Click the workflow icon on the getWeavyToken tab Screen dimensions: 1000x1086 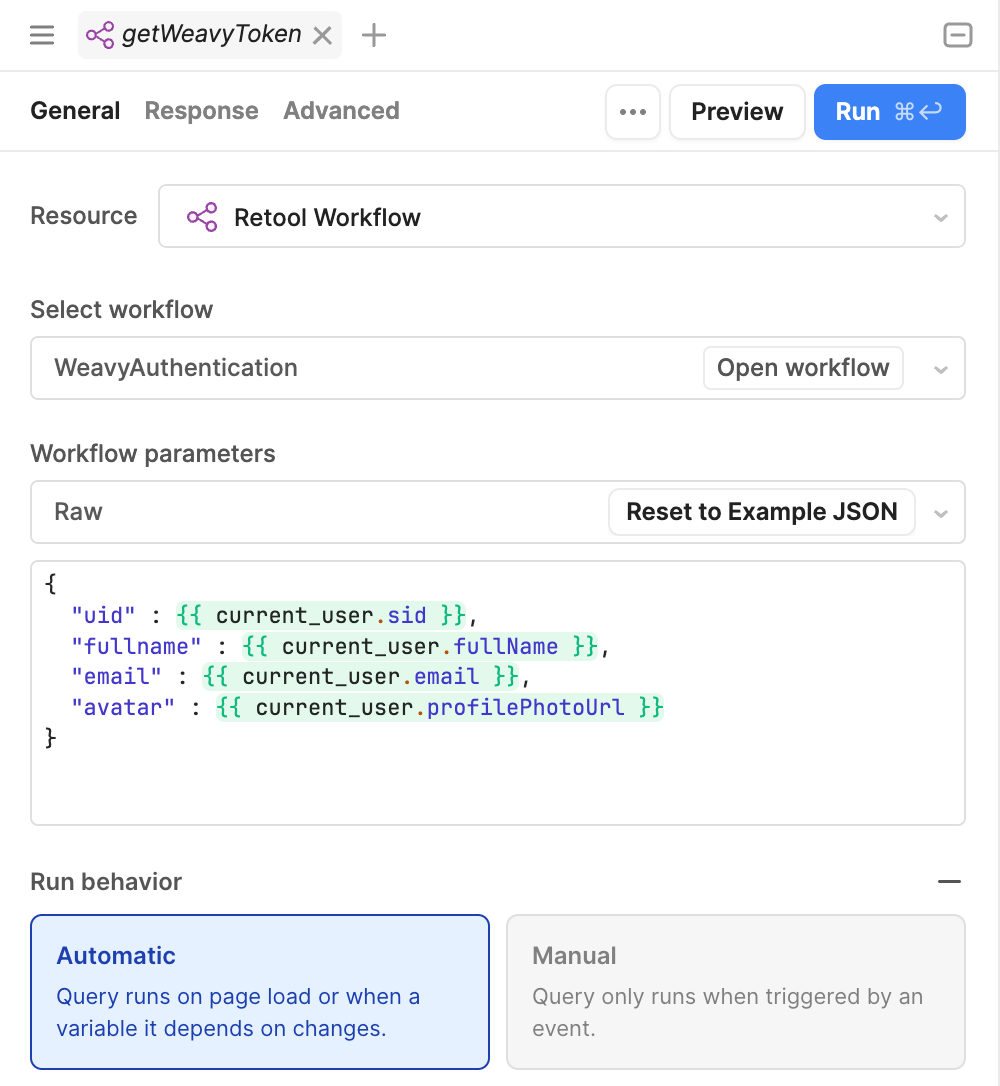(x=101, y=34)
